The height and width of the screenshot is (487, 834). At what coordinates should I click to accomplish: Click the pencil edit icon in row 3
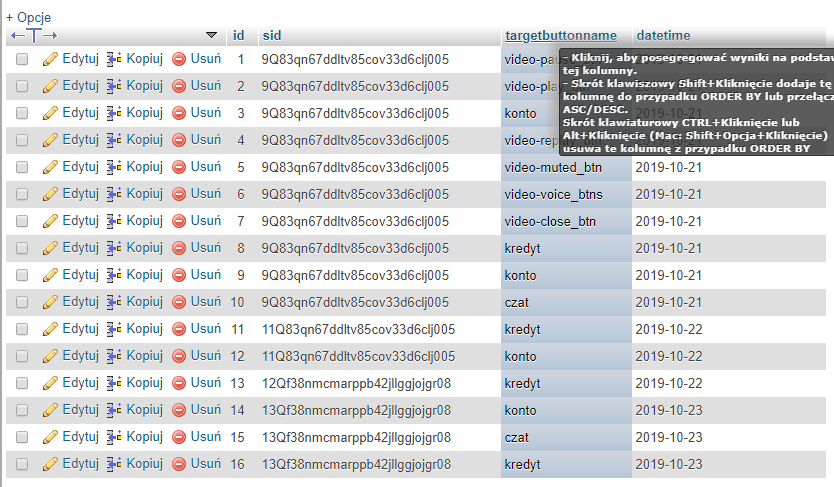[50, 113]
